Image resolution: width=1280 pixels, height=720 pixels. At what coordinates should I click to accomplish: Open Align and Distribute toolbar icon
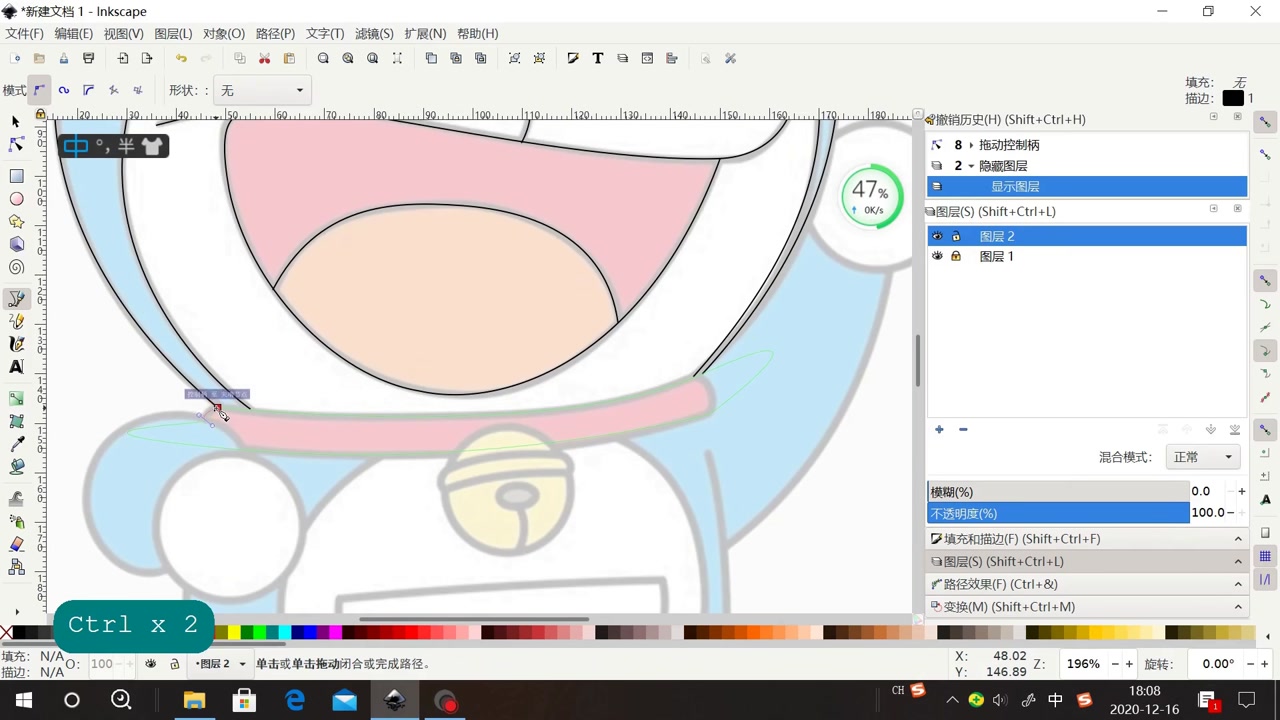point(672,58)
